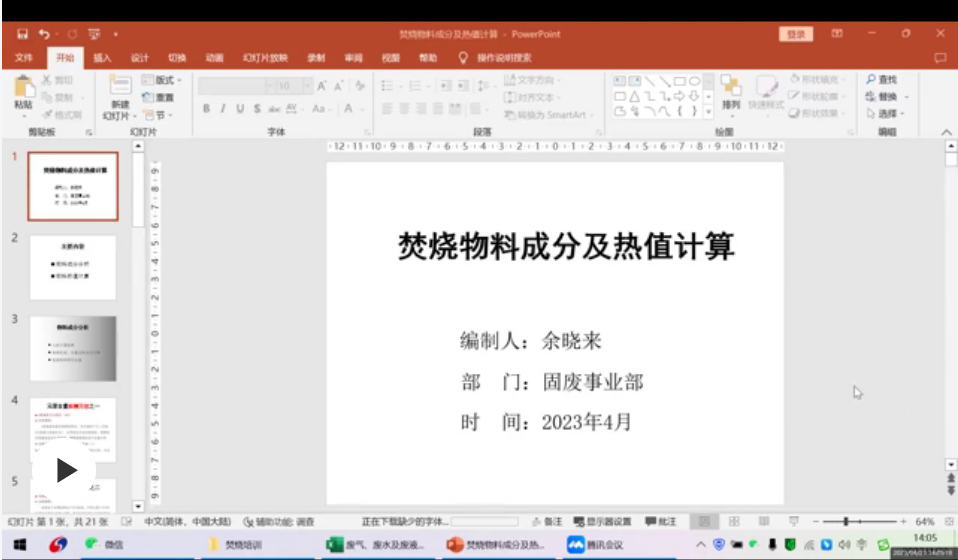958x560 pixels.
Task: Open the Select (选择) dropdown
Action: [x=886, y=114]
